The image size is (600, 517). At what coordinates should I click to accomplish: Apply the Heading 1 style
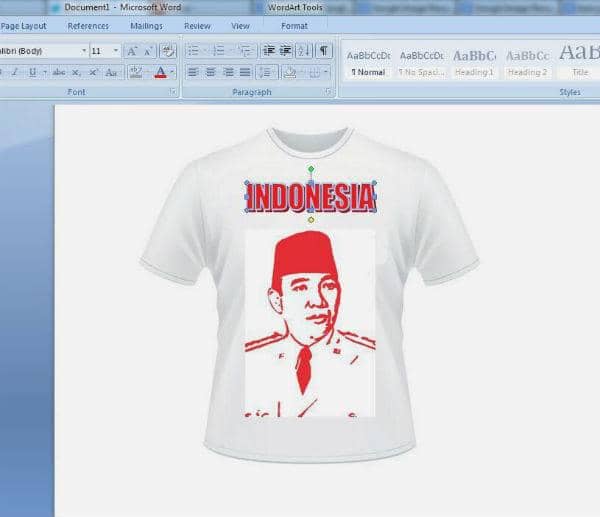[474, 62]
